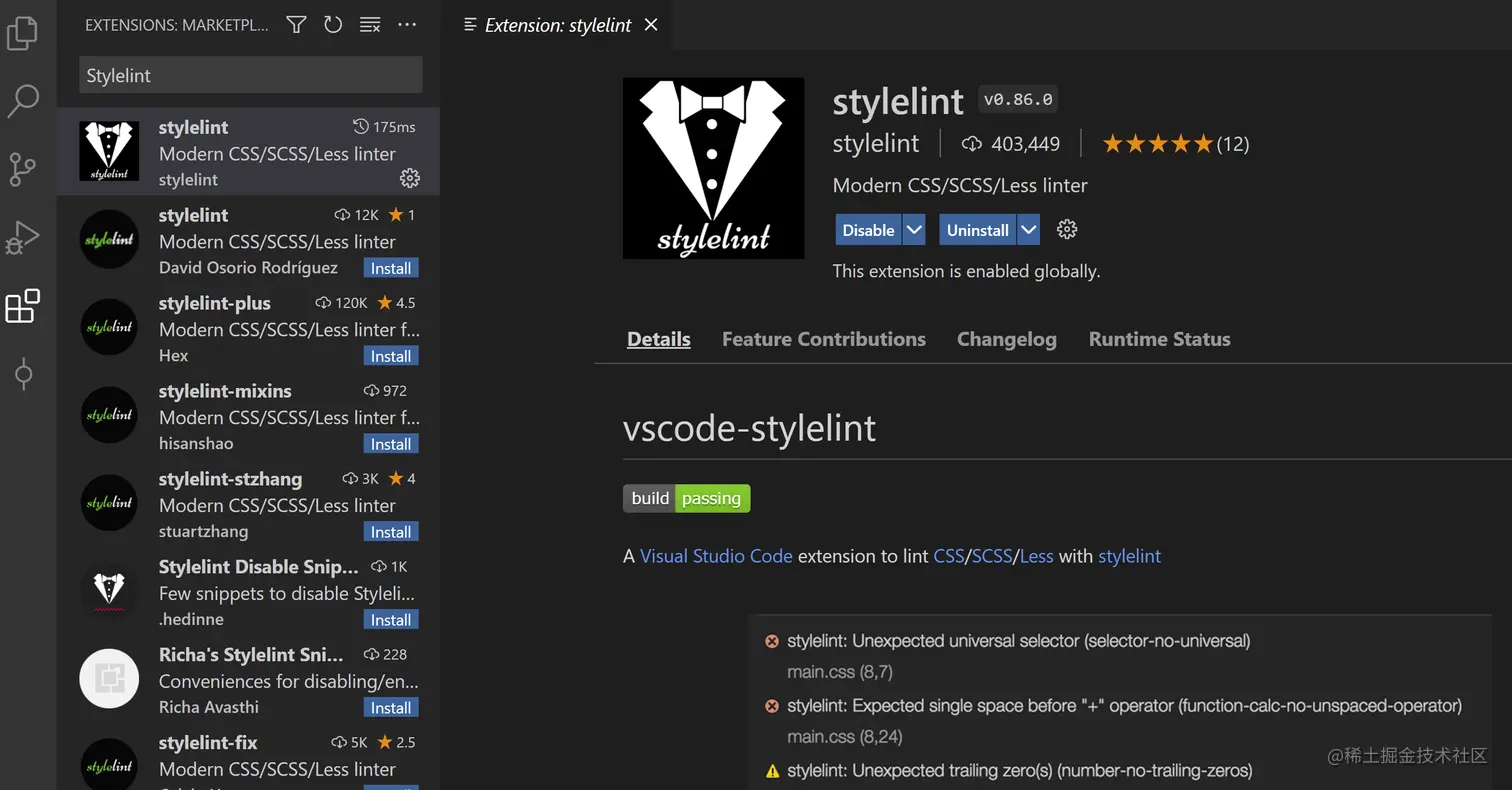Click the five-star rating of stylelint

(x=1157, y=144)
